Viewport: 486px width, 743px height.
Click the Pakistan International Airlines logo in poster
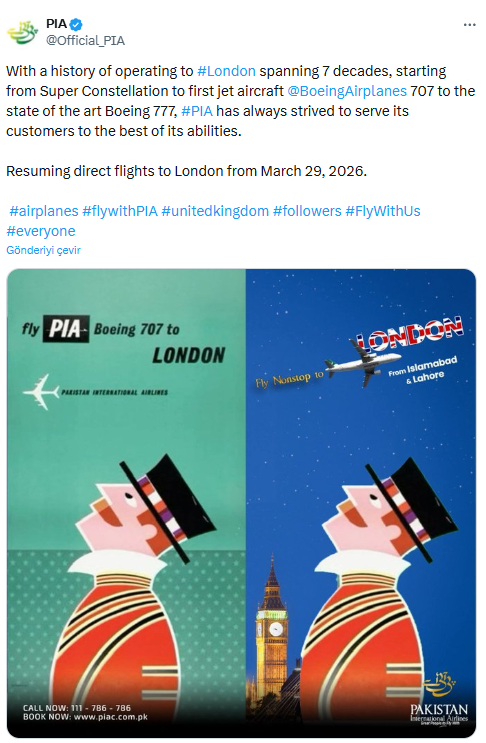[x=439, y=698]
